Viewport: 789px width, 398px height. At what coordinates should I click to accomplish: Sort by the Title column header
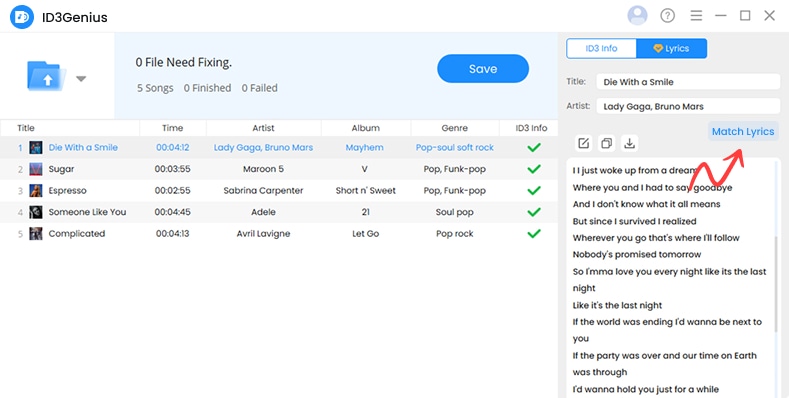tap(26, 128)
